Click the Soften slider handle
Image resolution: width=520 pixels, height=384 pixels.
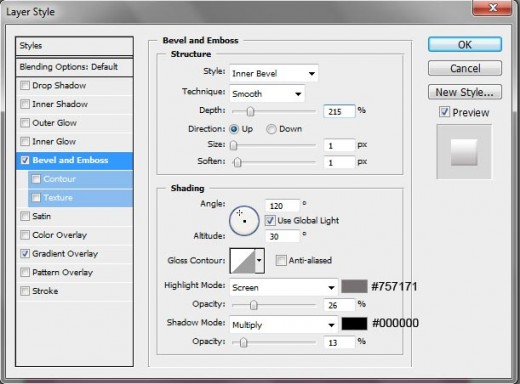(x=237, y=162)
